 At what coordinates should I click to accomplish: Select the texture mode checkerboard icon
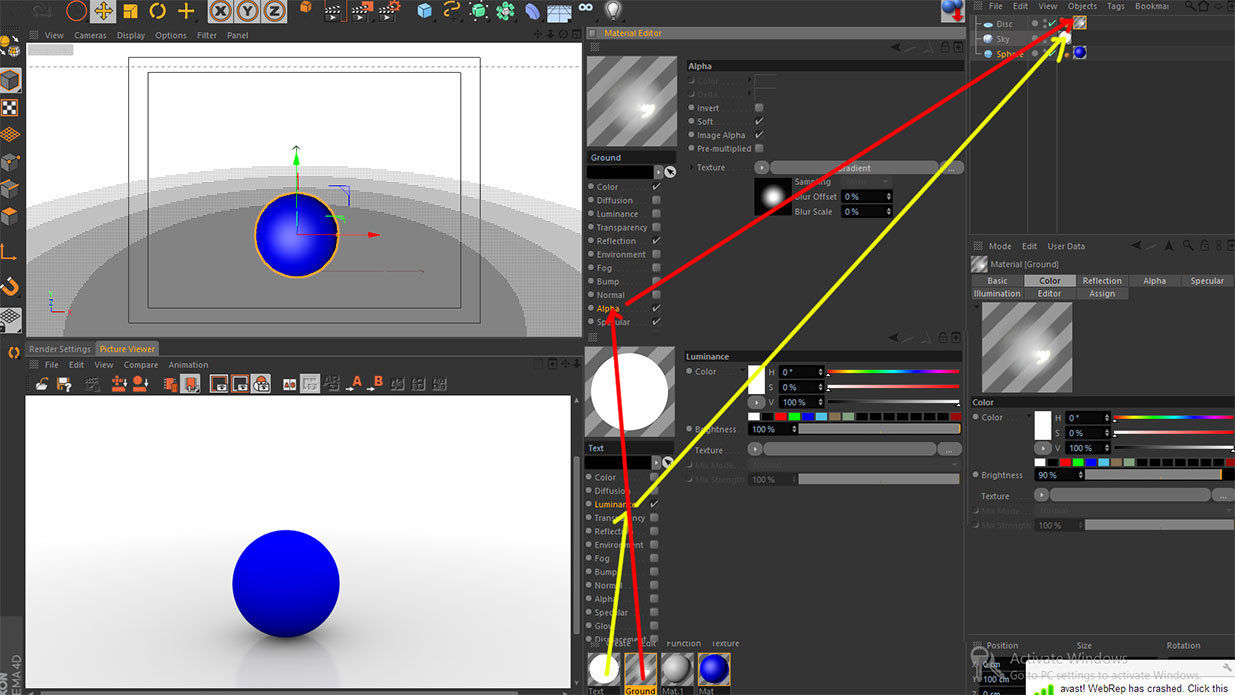(10, 108)
